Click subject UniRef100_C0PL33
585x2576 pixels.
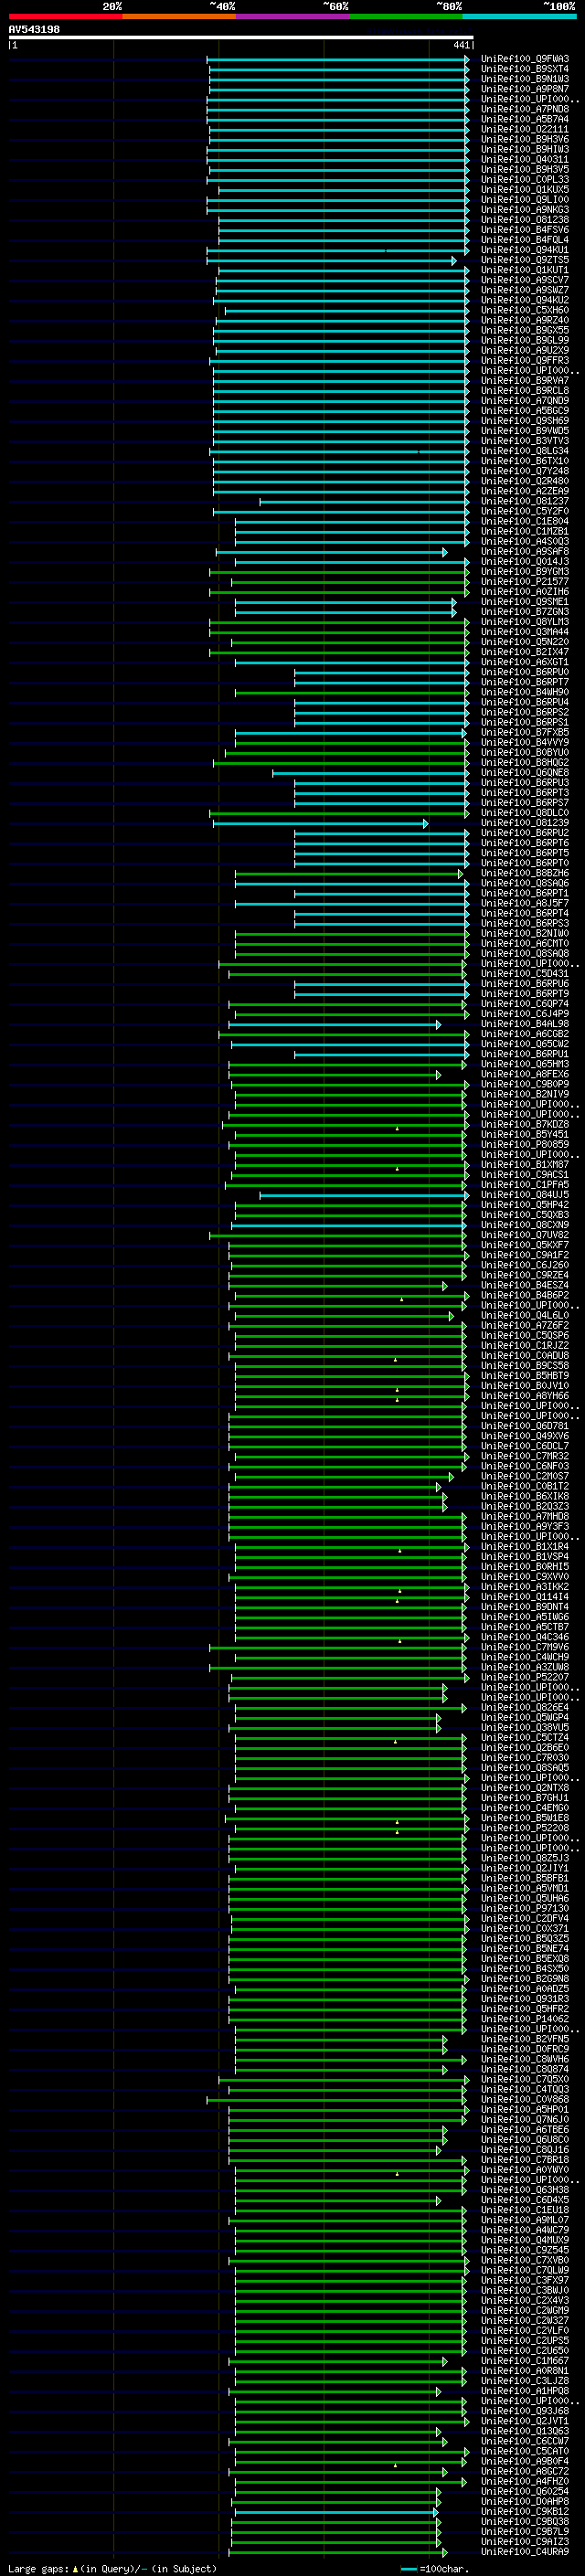coord(525,180)
